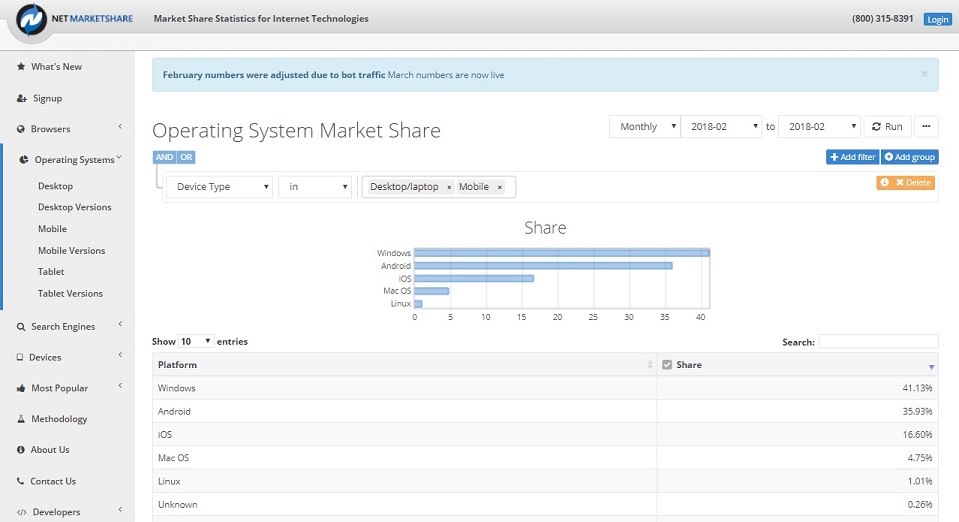Open the Desktop Versions submenu item
The height and width of the screenshot is (522, 959).
(x=75, y=207)
